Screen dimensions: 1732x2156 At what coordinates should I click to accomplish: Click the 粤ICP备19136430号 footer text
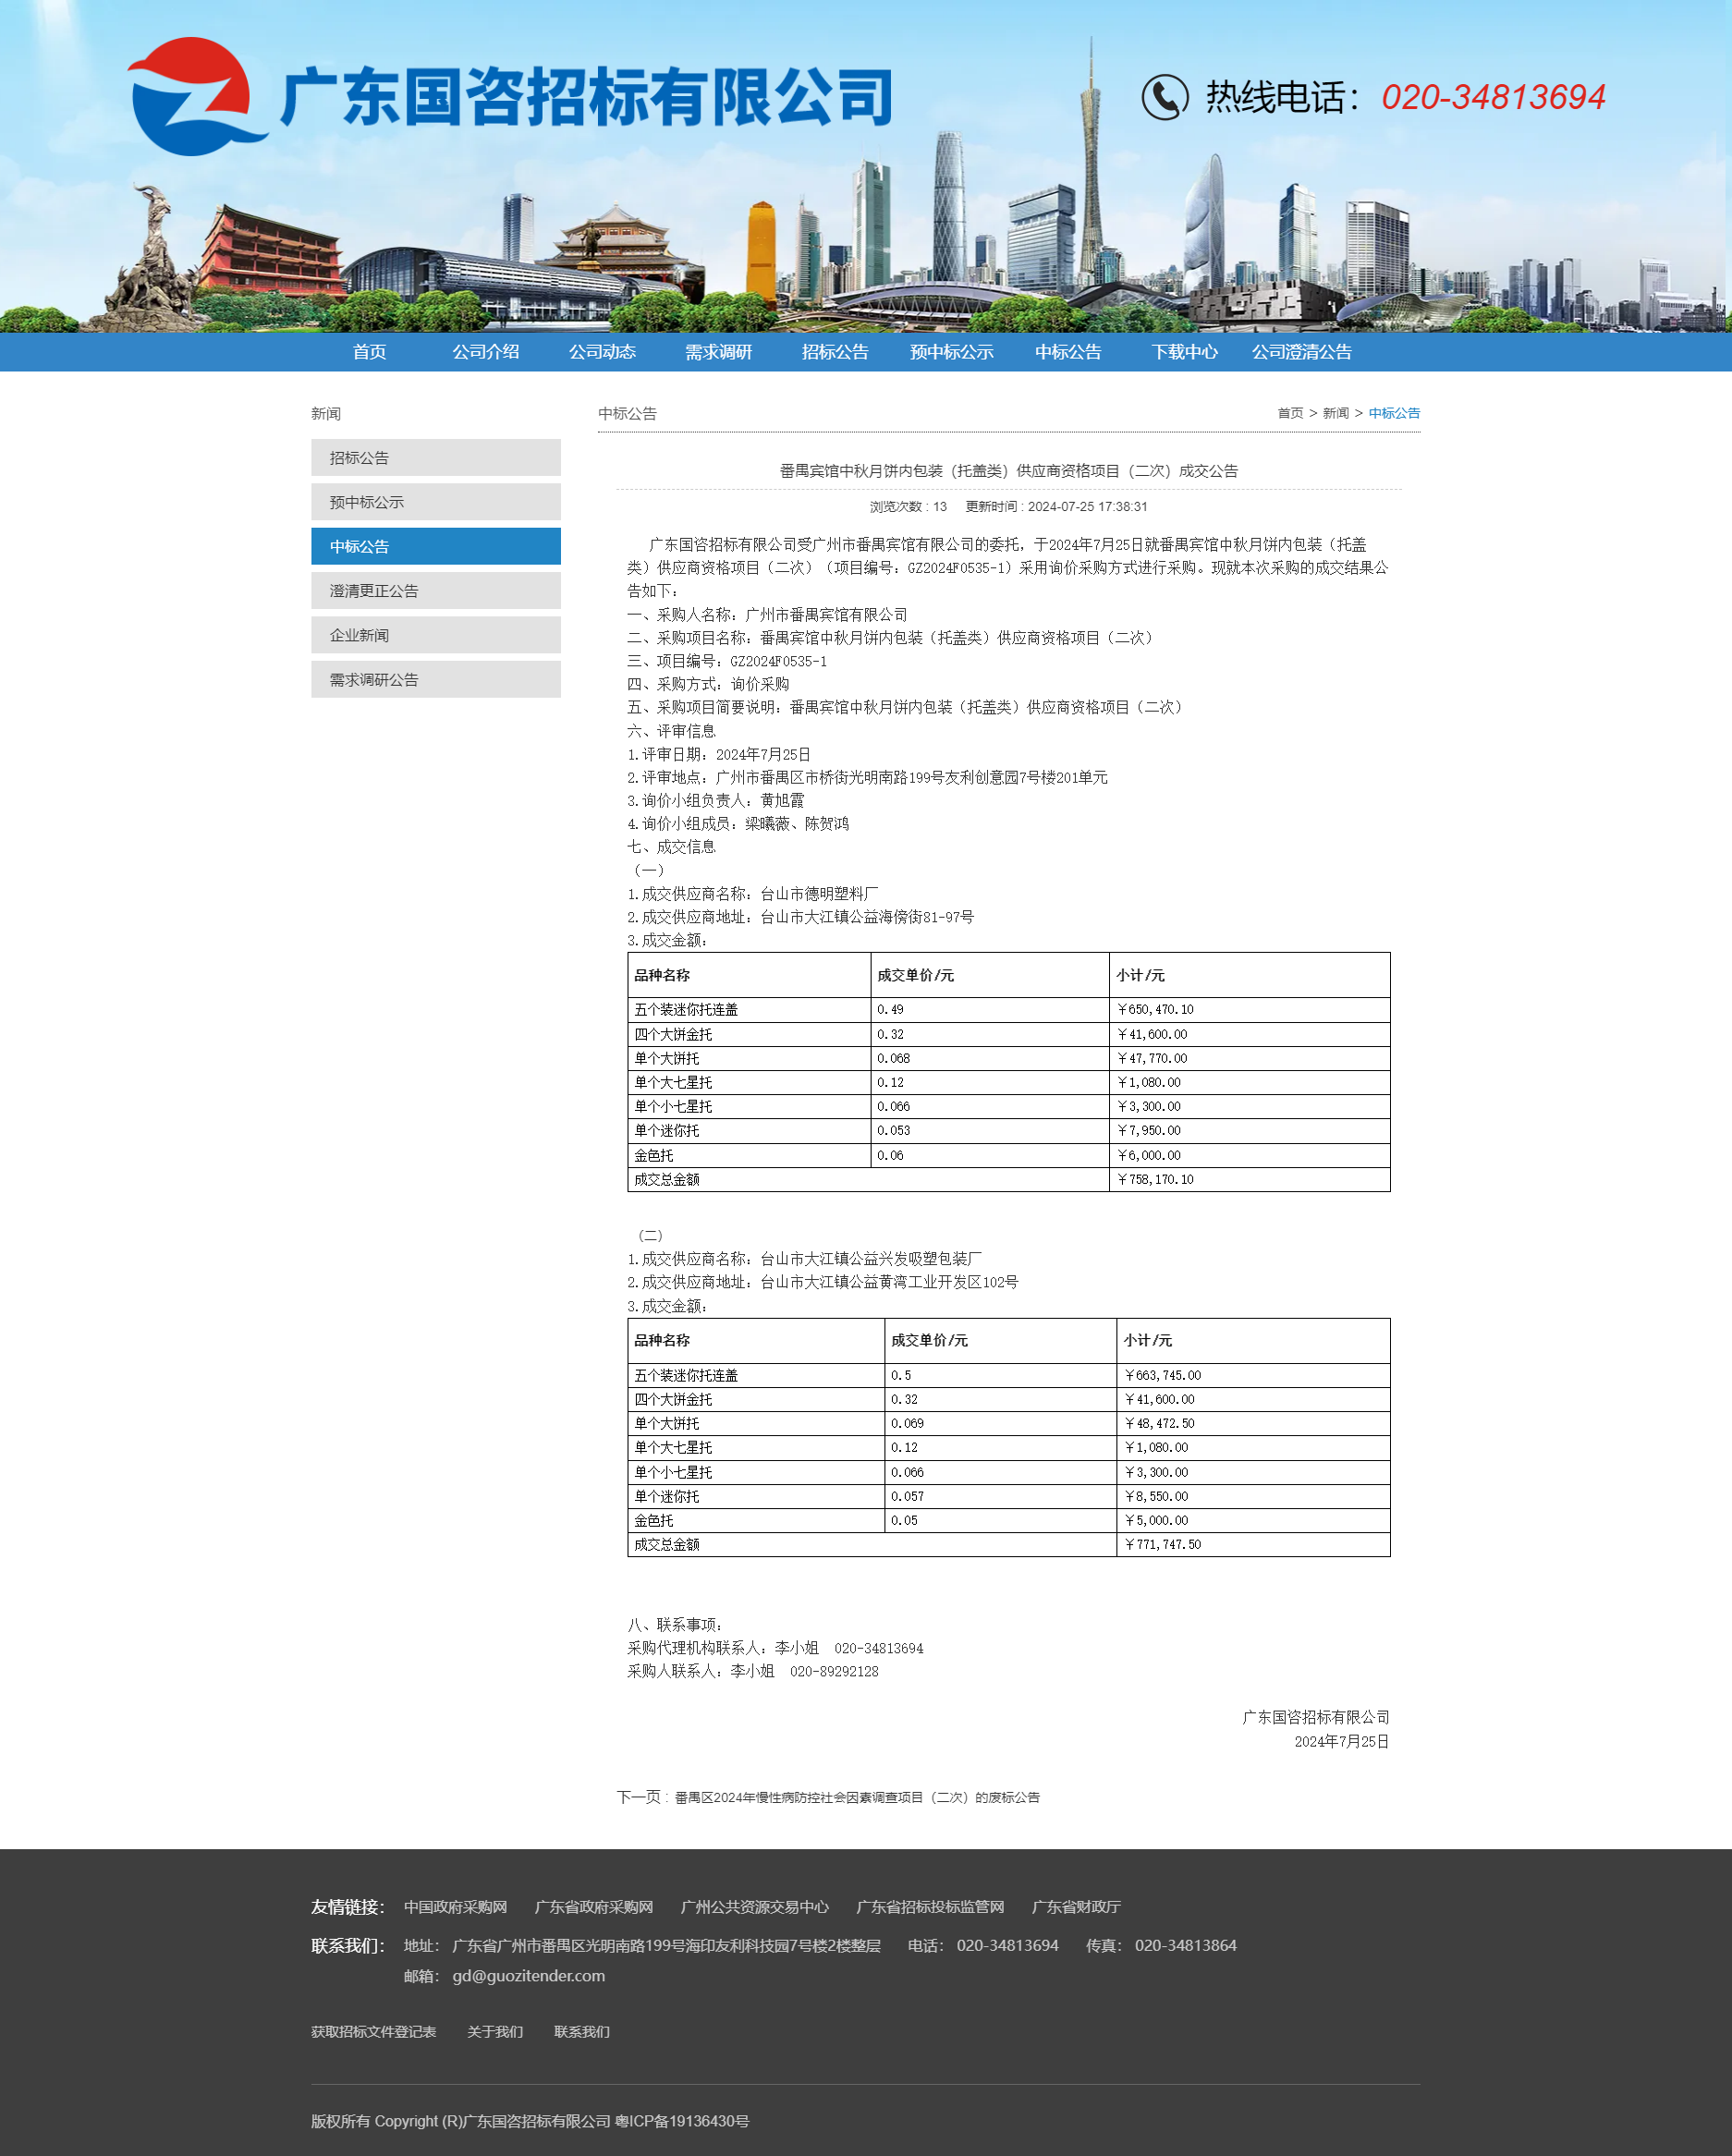682,2121
